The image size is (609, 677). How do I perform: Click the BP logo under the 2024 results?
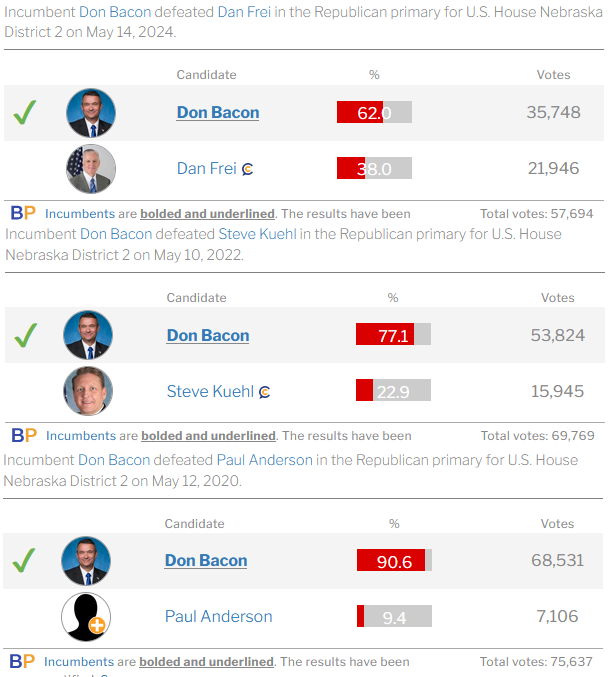click(23, 213)
